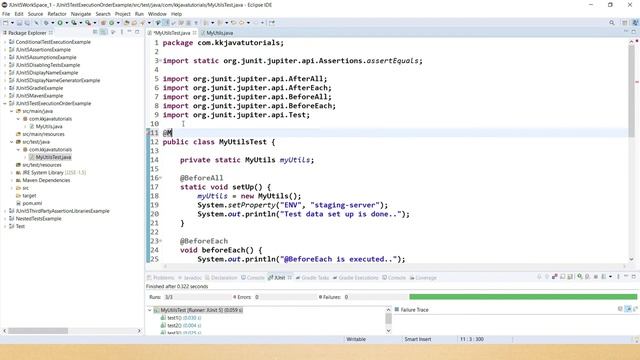This screenshot has width=640, height=360.
Task: Click Show Stack Trace in Console icon
Action: (x=620, y=309)
